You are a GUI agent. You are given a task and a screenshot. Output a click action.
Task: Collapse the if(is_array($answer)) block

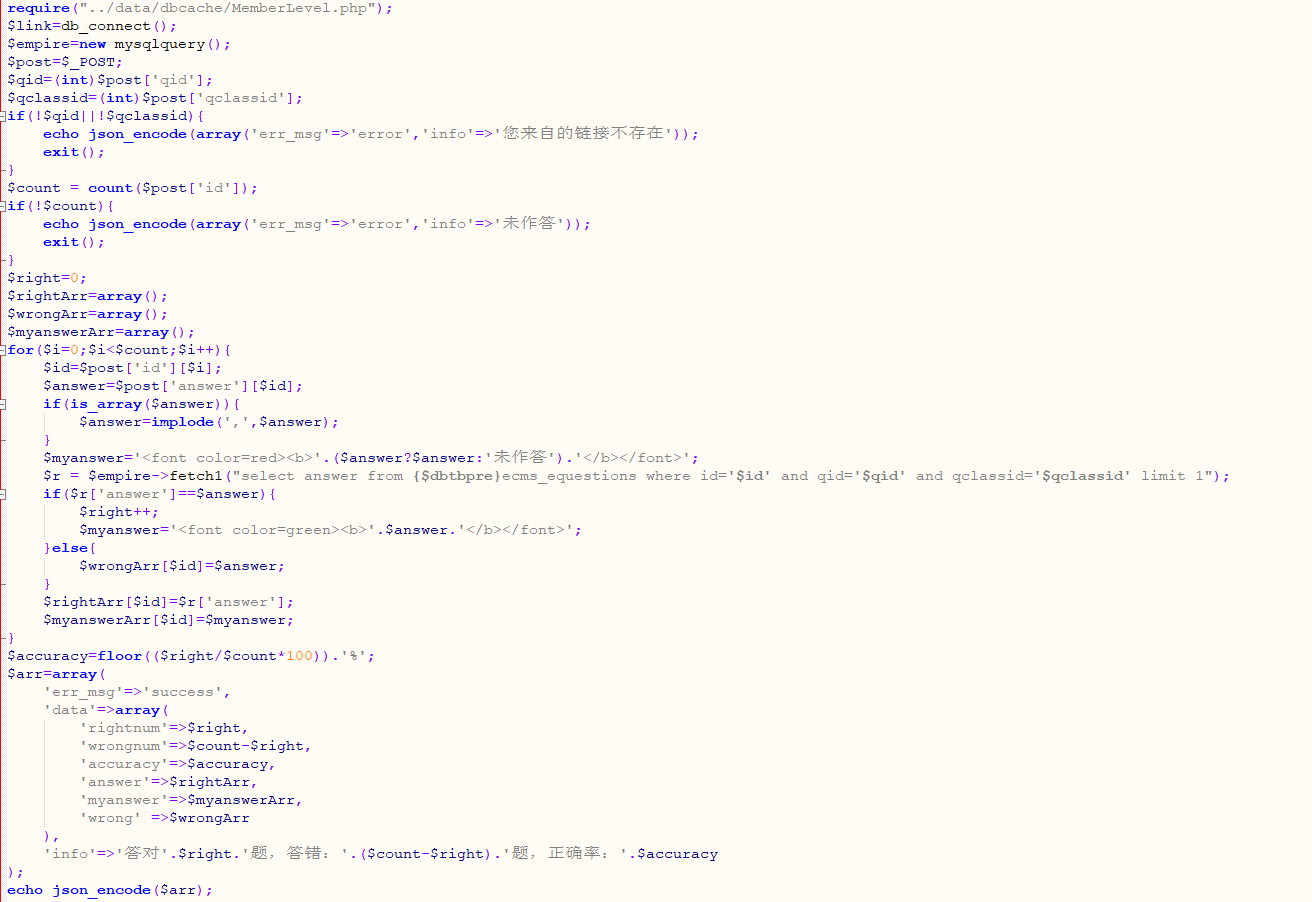pos(3,404)
